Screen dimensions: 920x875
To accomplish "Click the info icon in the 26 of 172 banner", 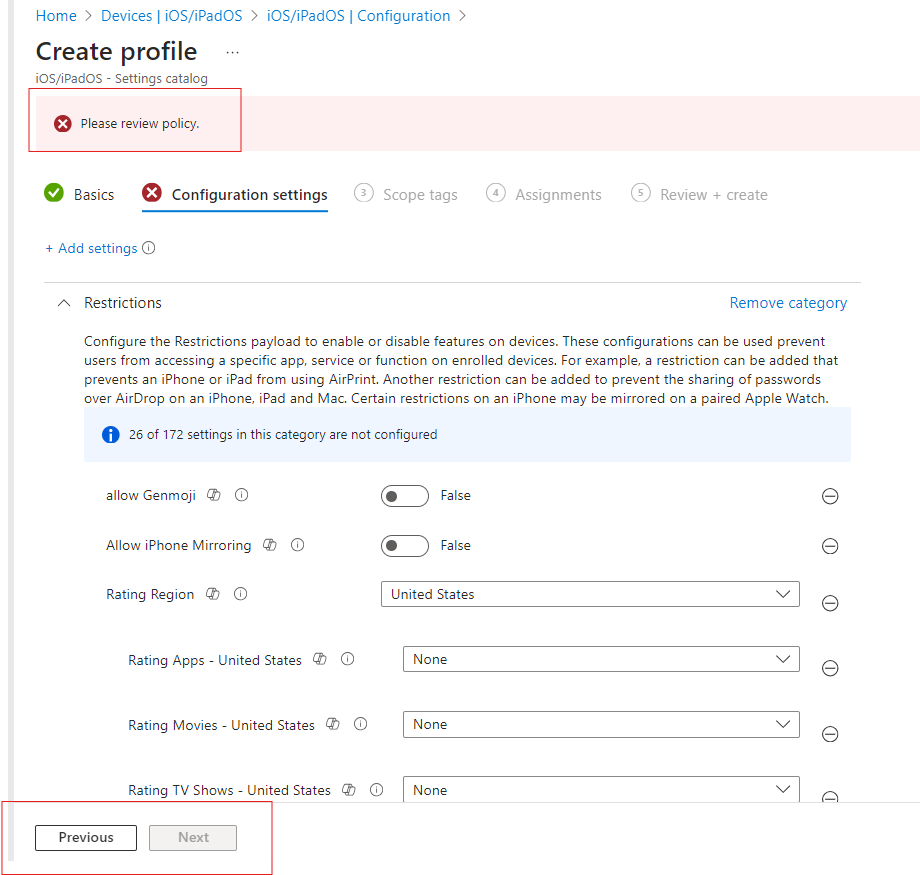I will [110, 434].
